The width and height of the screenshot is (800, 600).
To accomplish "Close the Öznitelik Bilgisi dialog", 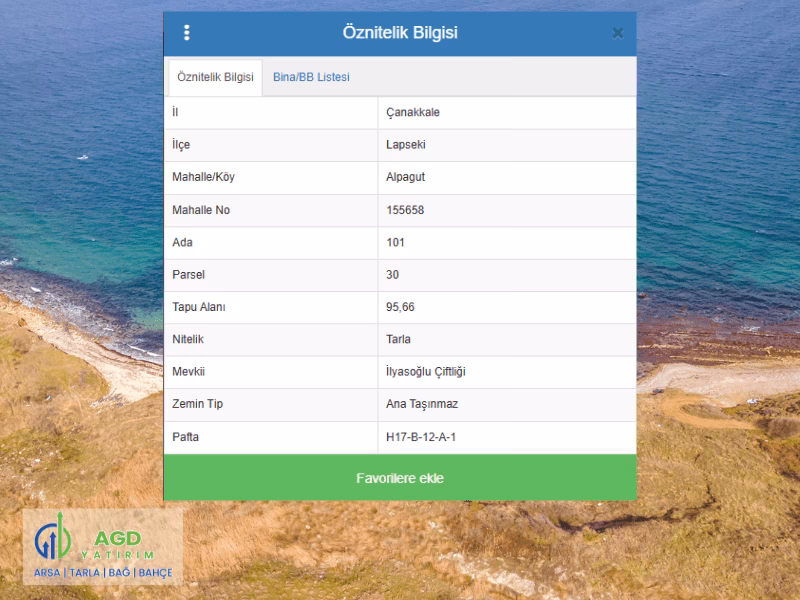I will click(617, 33).
